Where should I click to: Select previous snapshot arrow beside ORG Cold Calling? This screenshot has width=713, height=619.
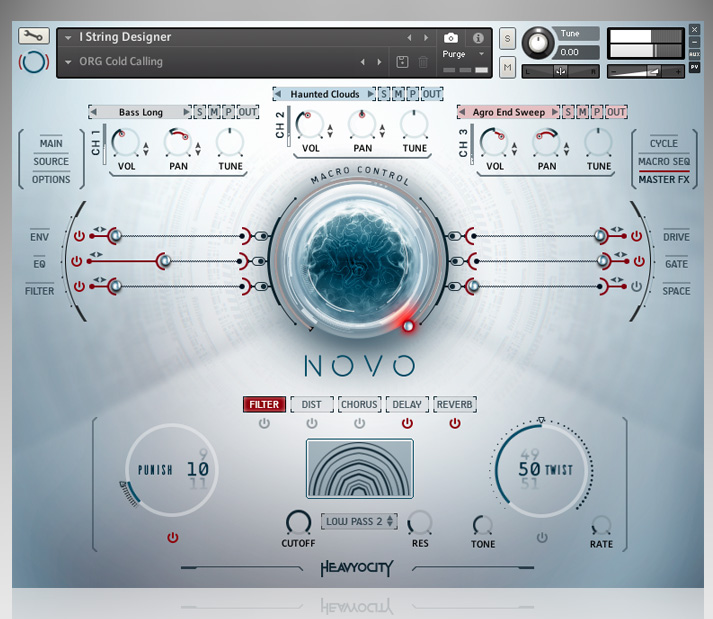(x=362, y=61)
